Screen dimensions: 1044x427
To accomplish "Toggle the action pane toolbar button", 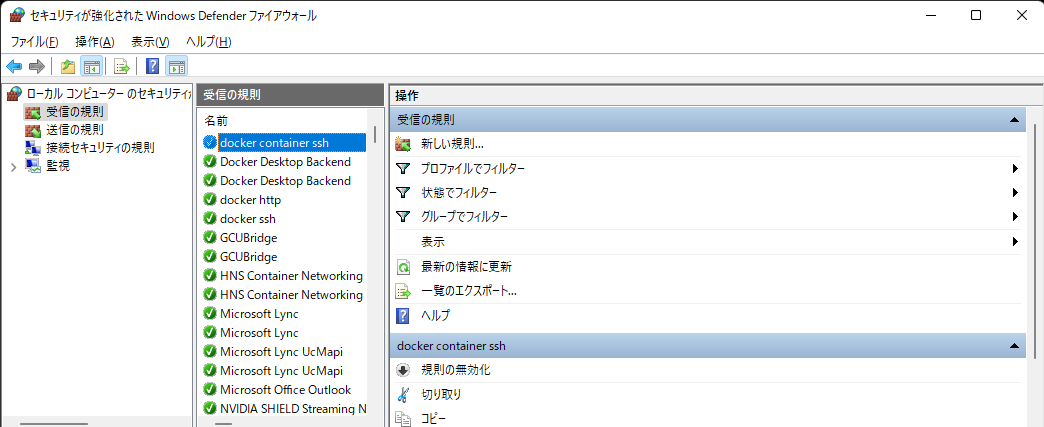I will coord(177,67).
